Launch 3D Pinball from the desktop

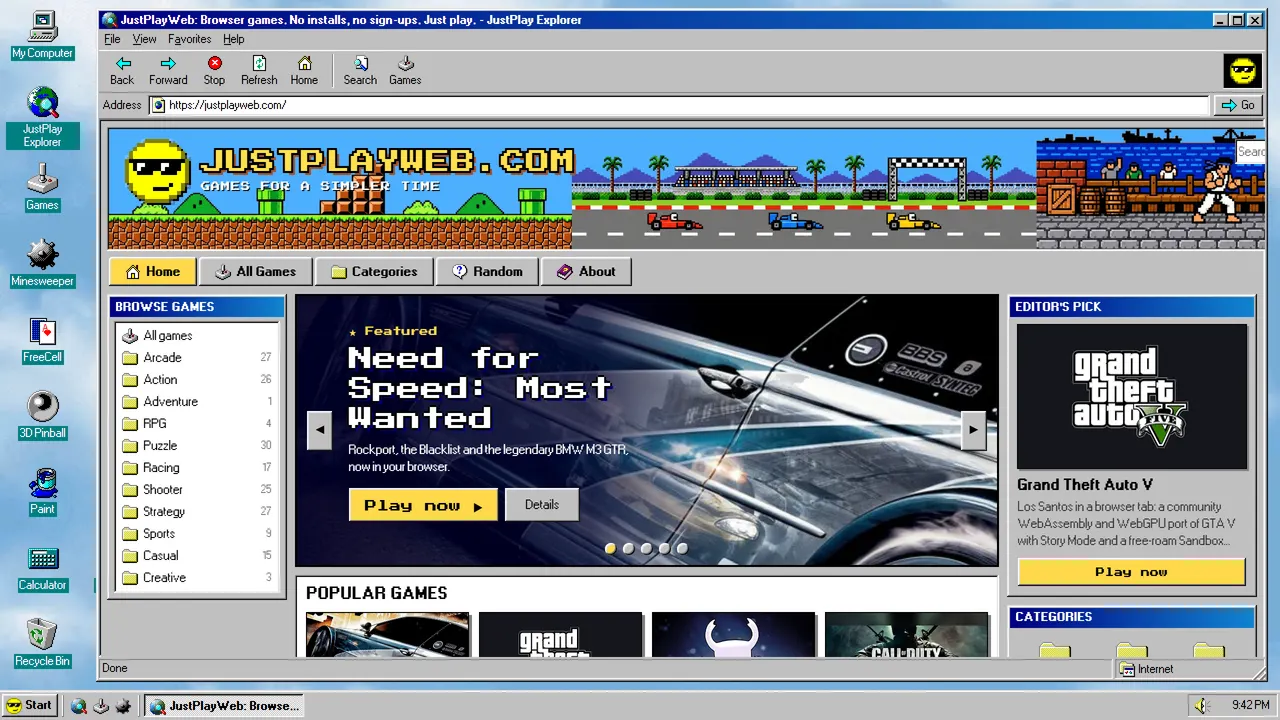coord(42,415)
